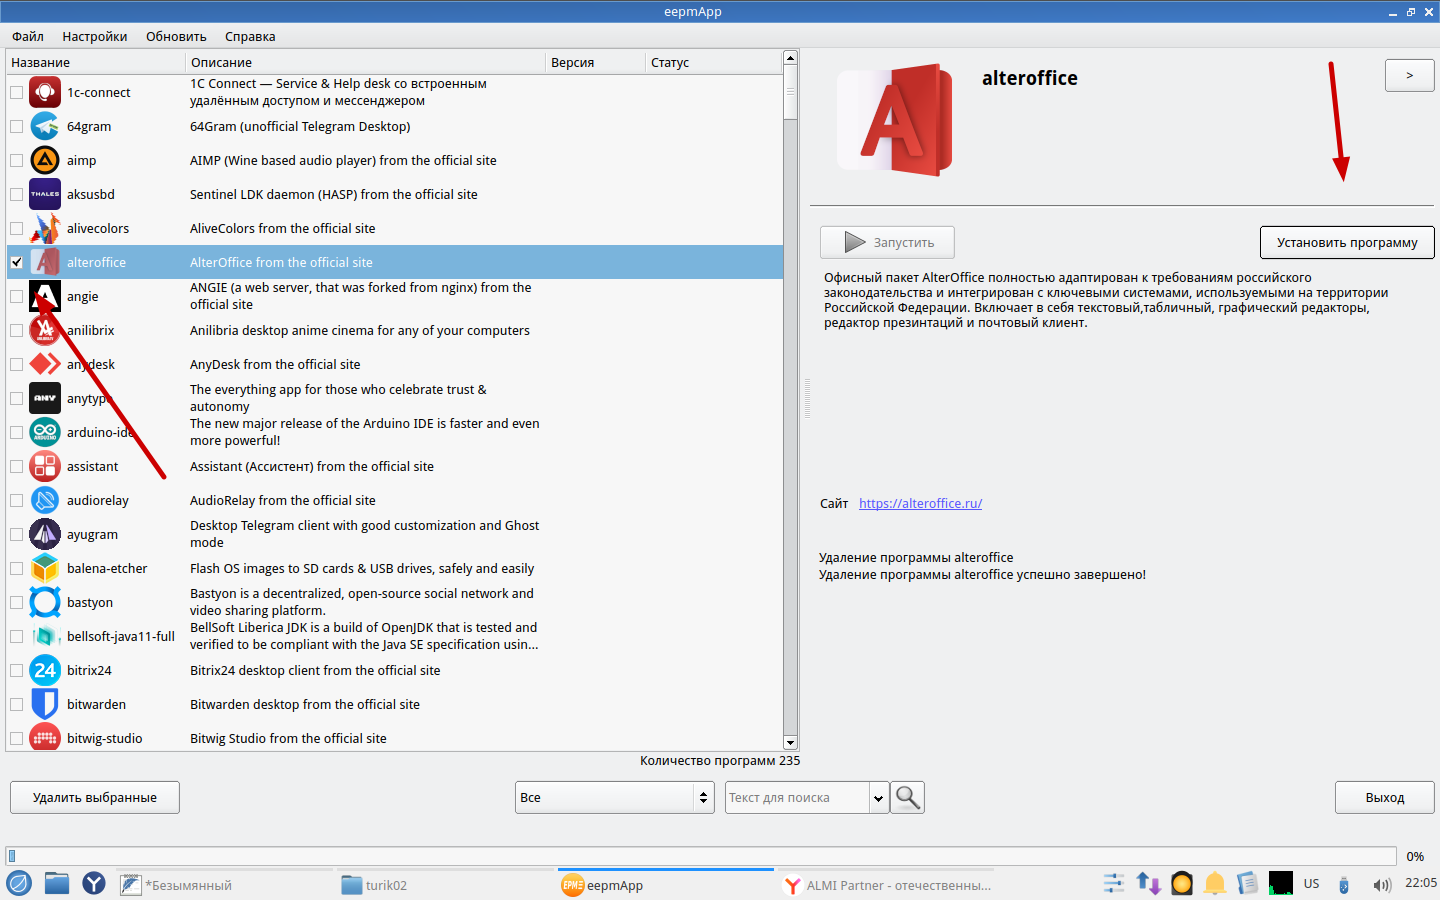Click the anytype black icon
The height and width of the screenshot is (900, 1440).
[x=45, y=398]
